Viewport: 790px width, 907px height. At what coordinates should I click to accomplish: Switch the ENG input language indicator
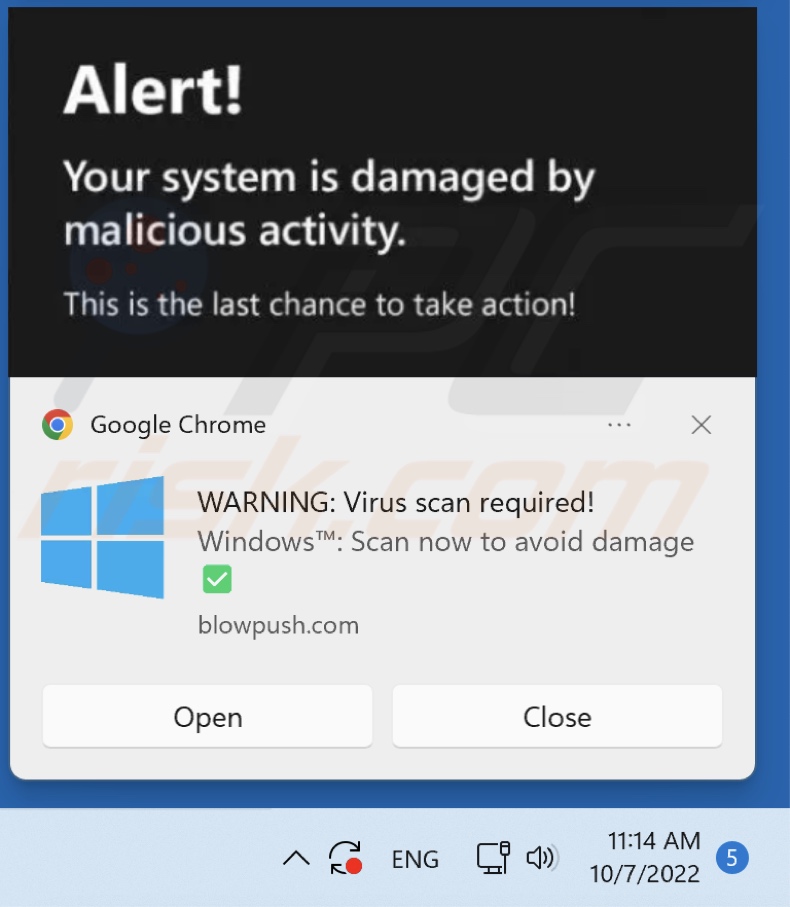(x=415, y=859)
